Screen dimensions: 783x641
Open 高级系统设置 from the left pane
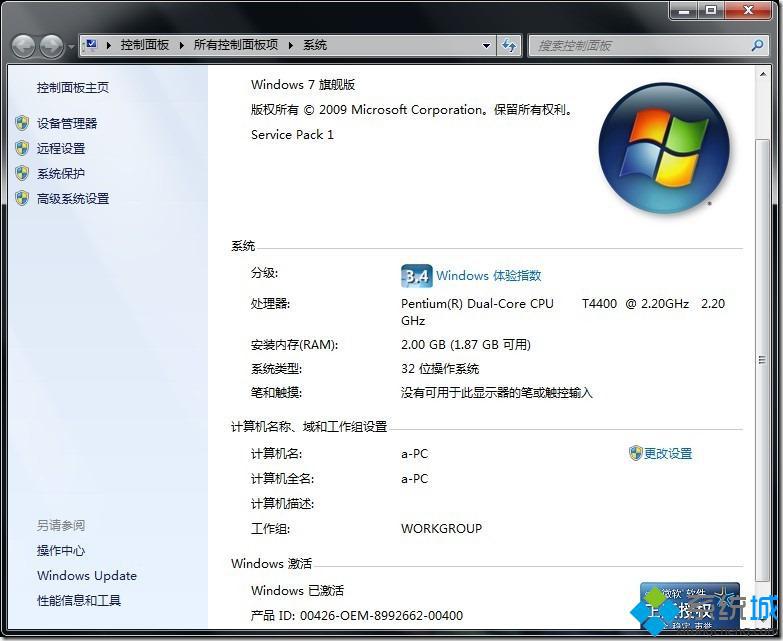[x=73, y=198]
